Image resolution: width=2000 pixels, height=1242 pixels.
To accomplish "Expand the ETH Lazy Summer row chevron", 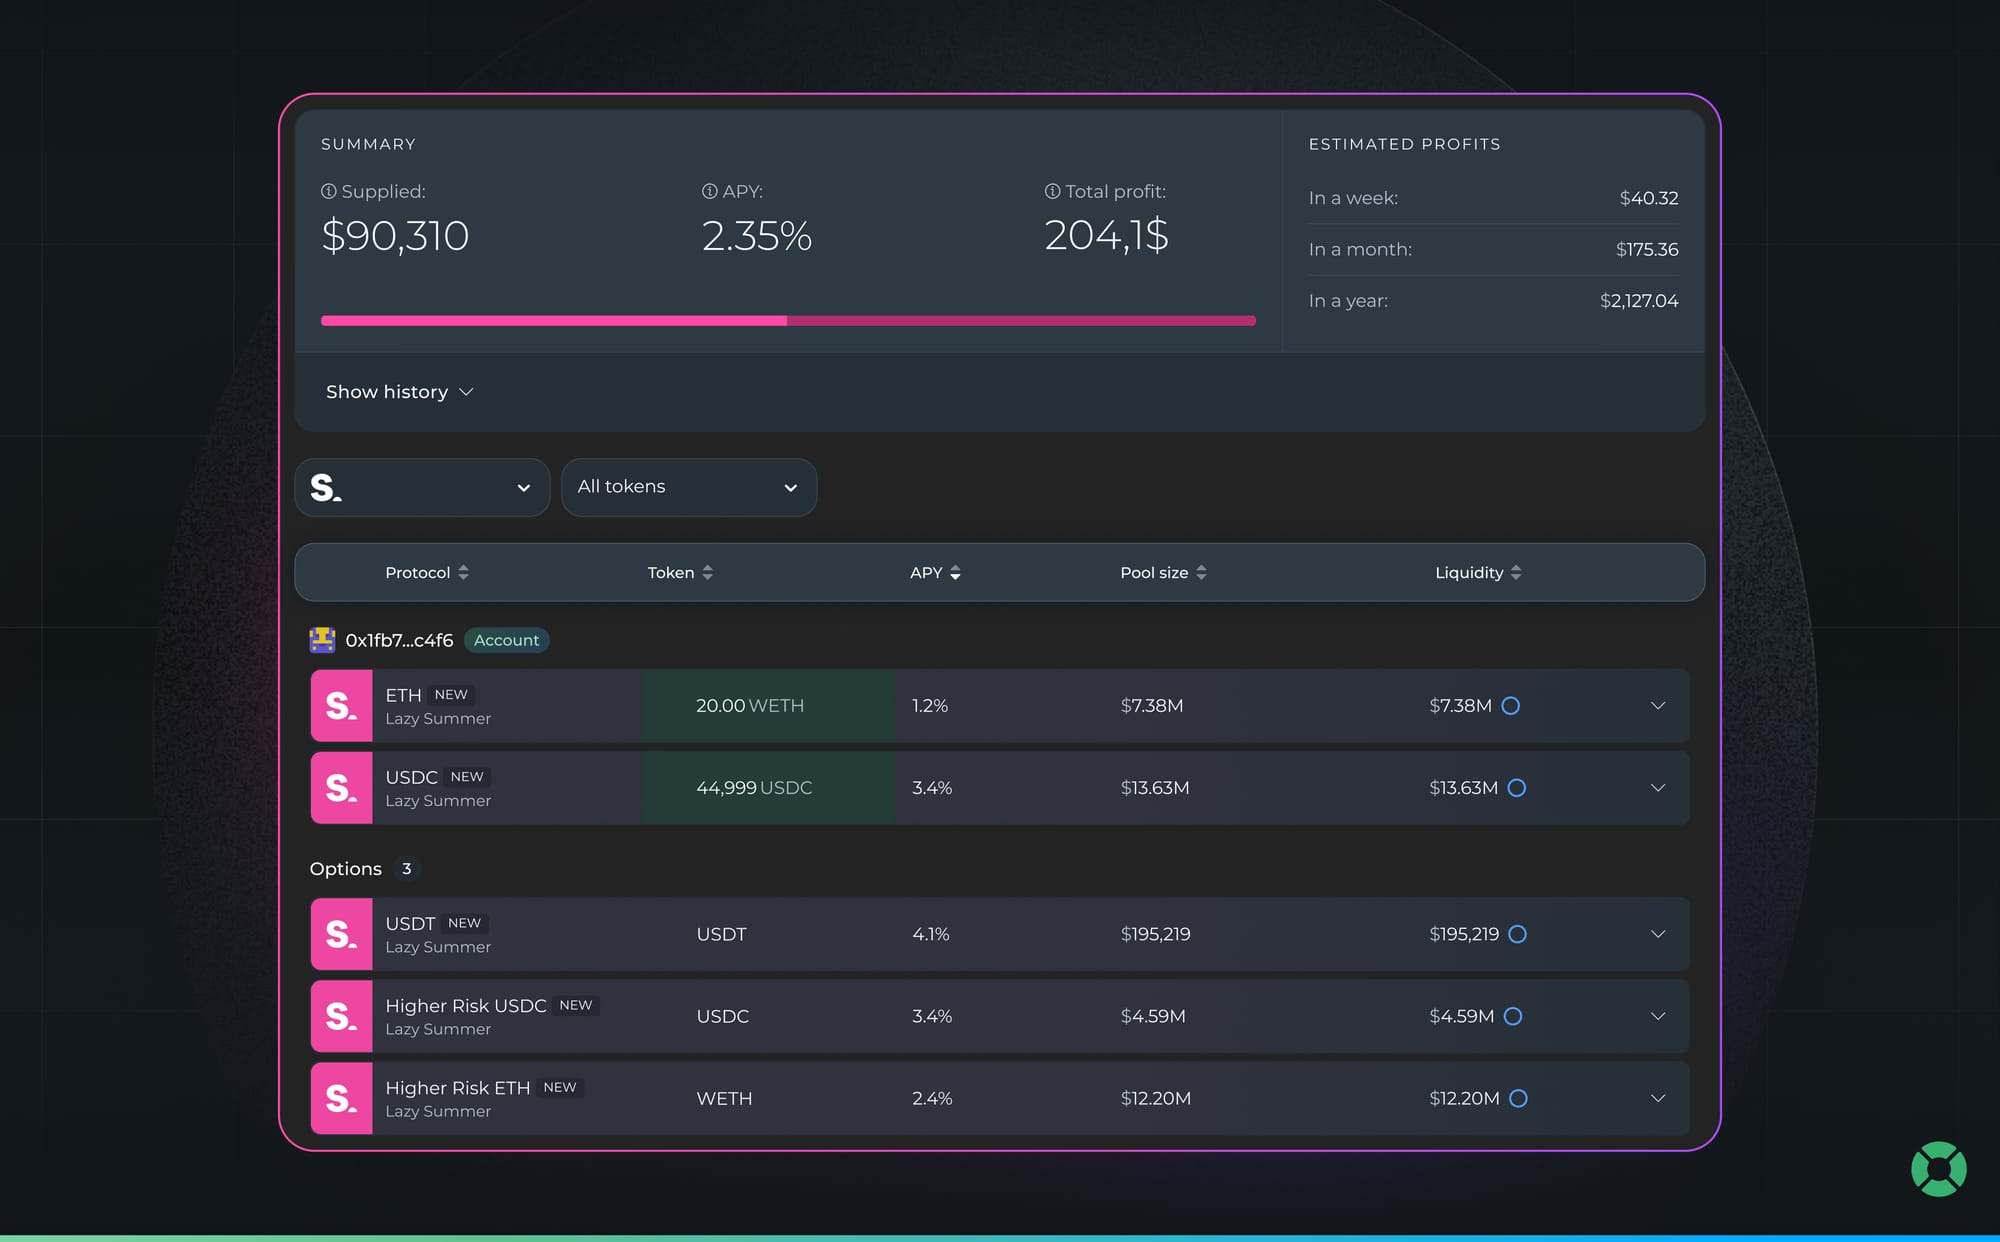I will pos(1657,706).
